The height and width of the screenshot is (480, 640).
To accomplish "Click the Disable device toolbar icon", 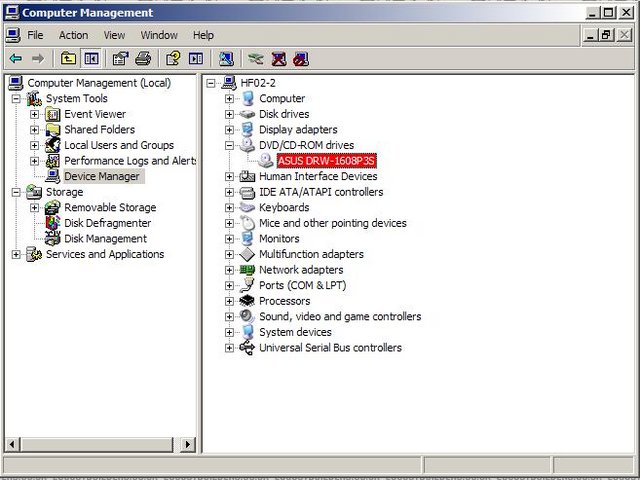I will (301, 59).
